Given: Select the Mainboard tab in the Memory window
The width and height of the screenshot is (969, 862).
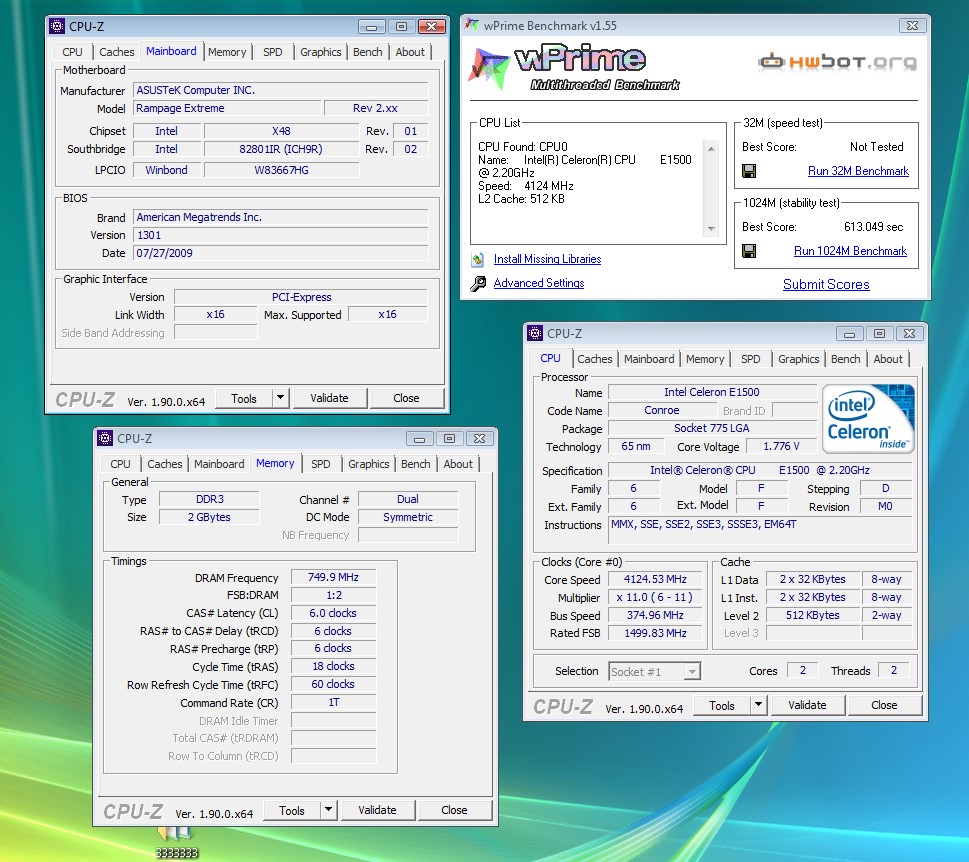Looking at the screenshot, I should tap(219, 464).
